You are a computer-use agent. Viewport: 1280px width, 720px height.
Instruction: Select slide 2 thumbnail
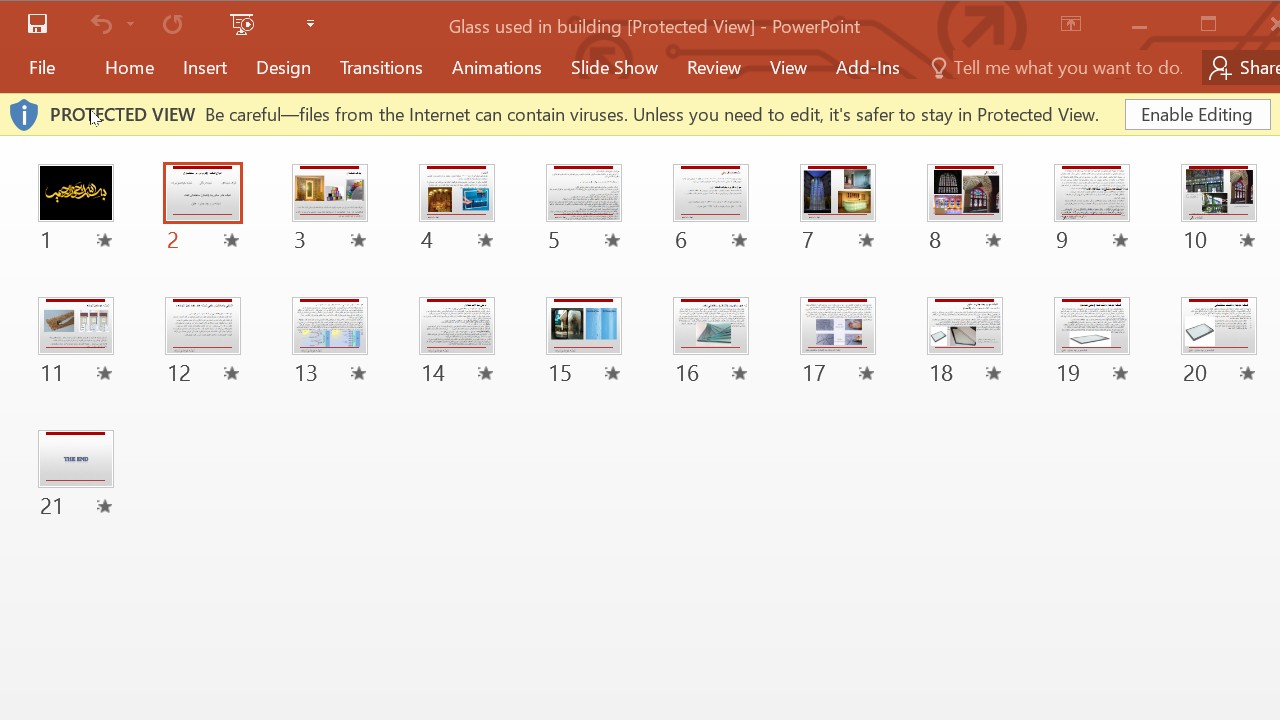[x=203, y=193]
